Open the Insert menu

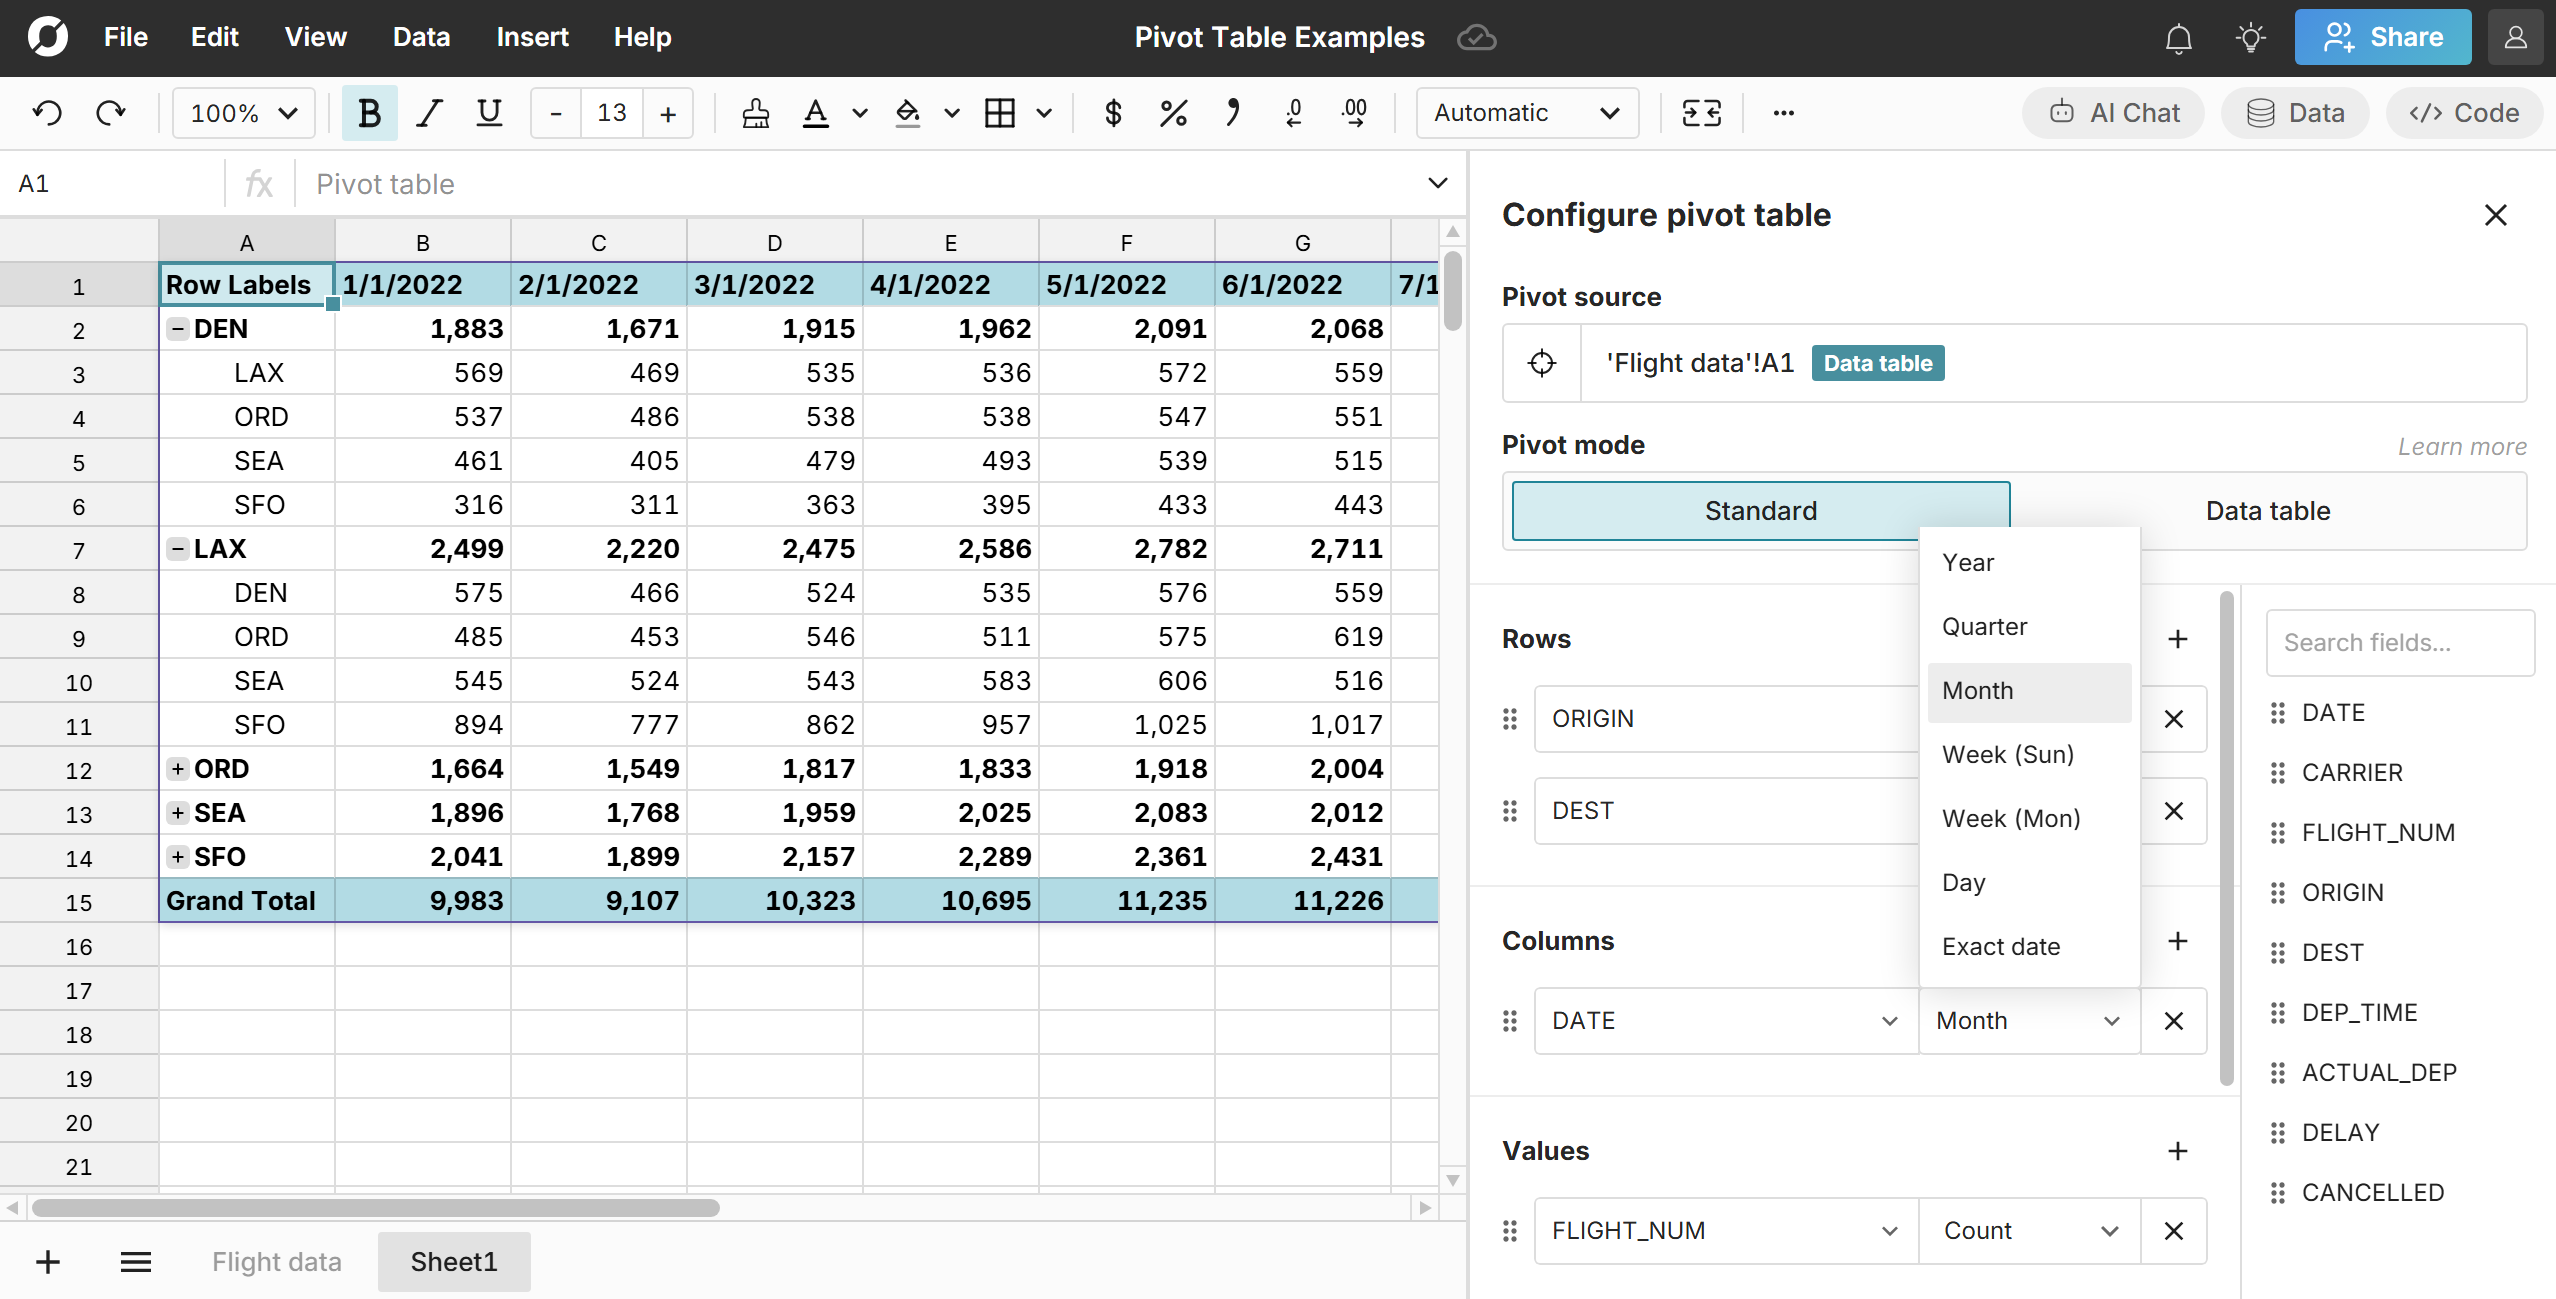[x=533, y=37]
